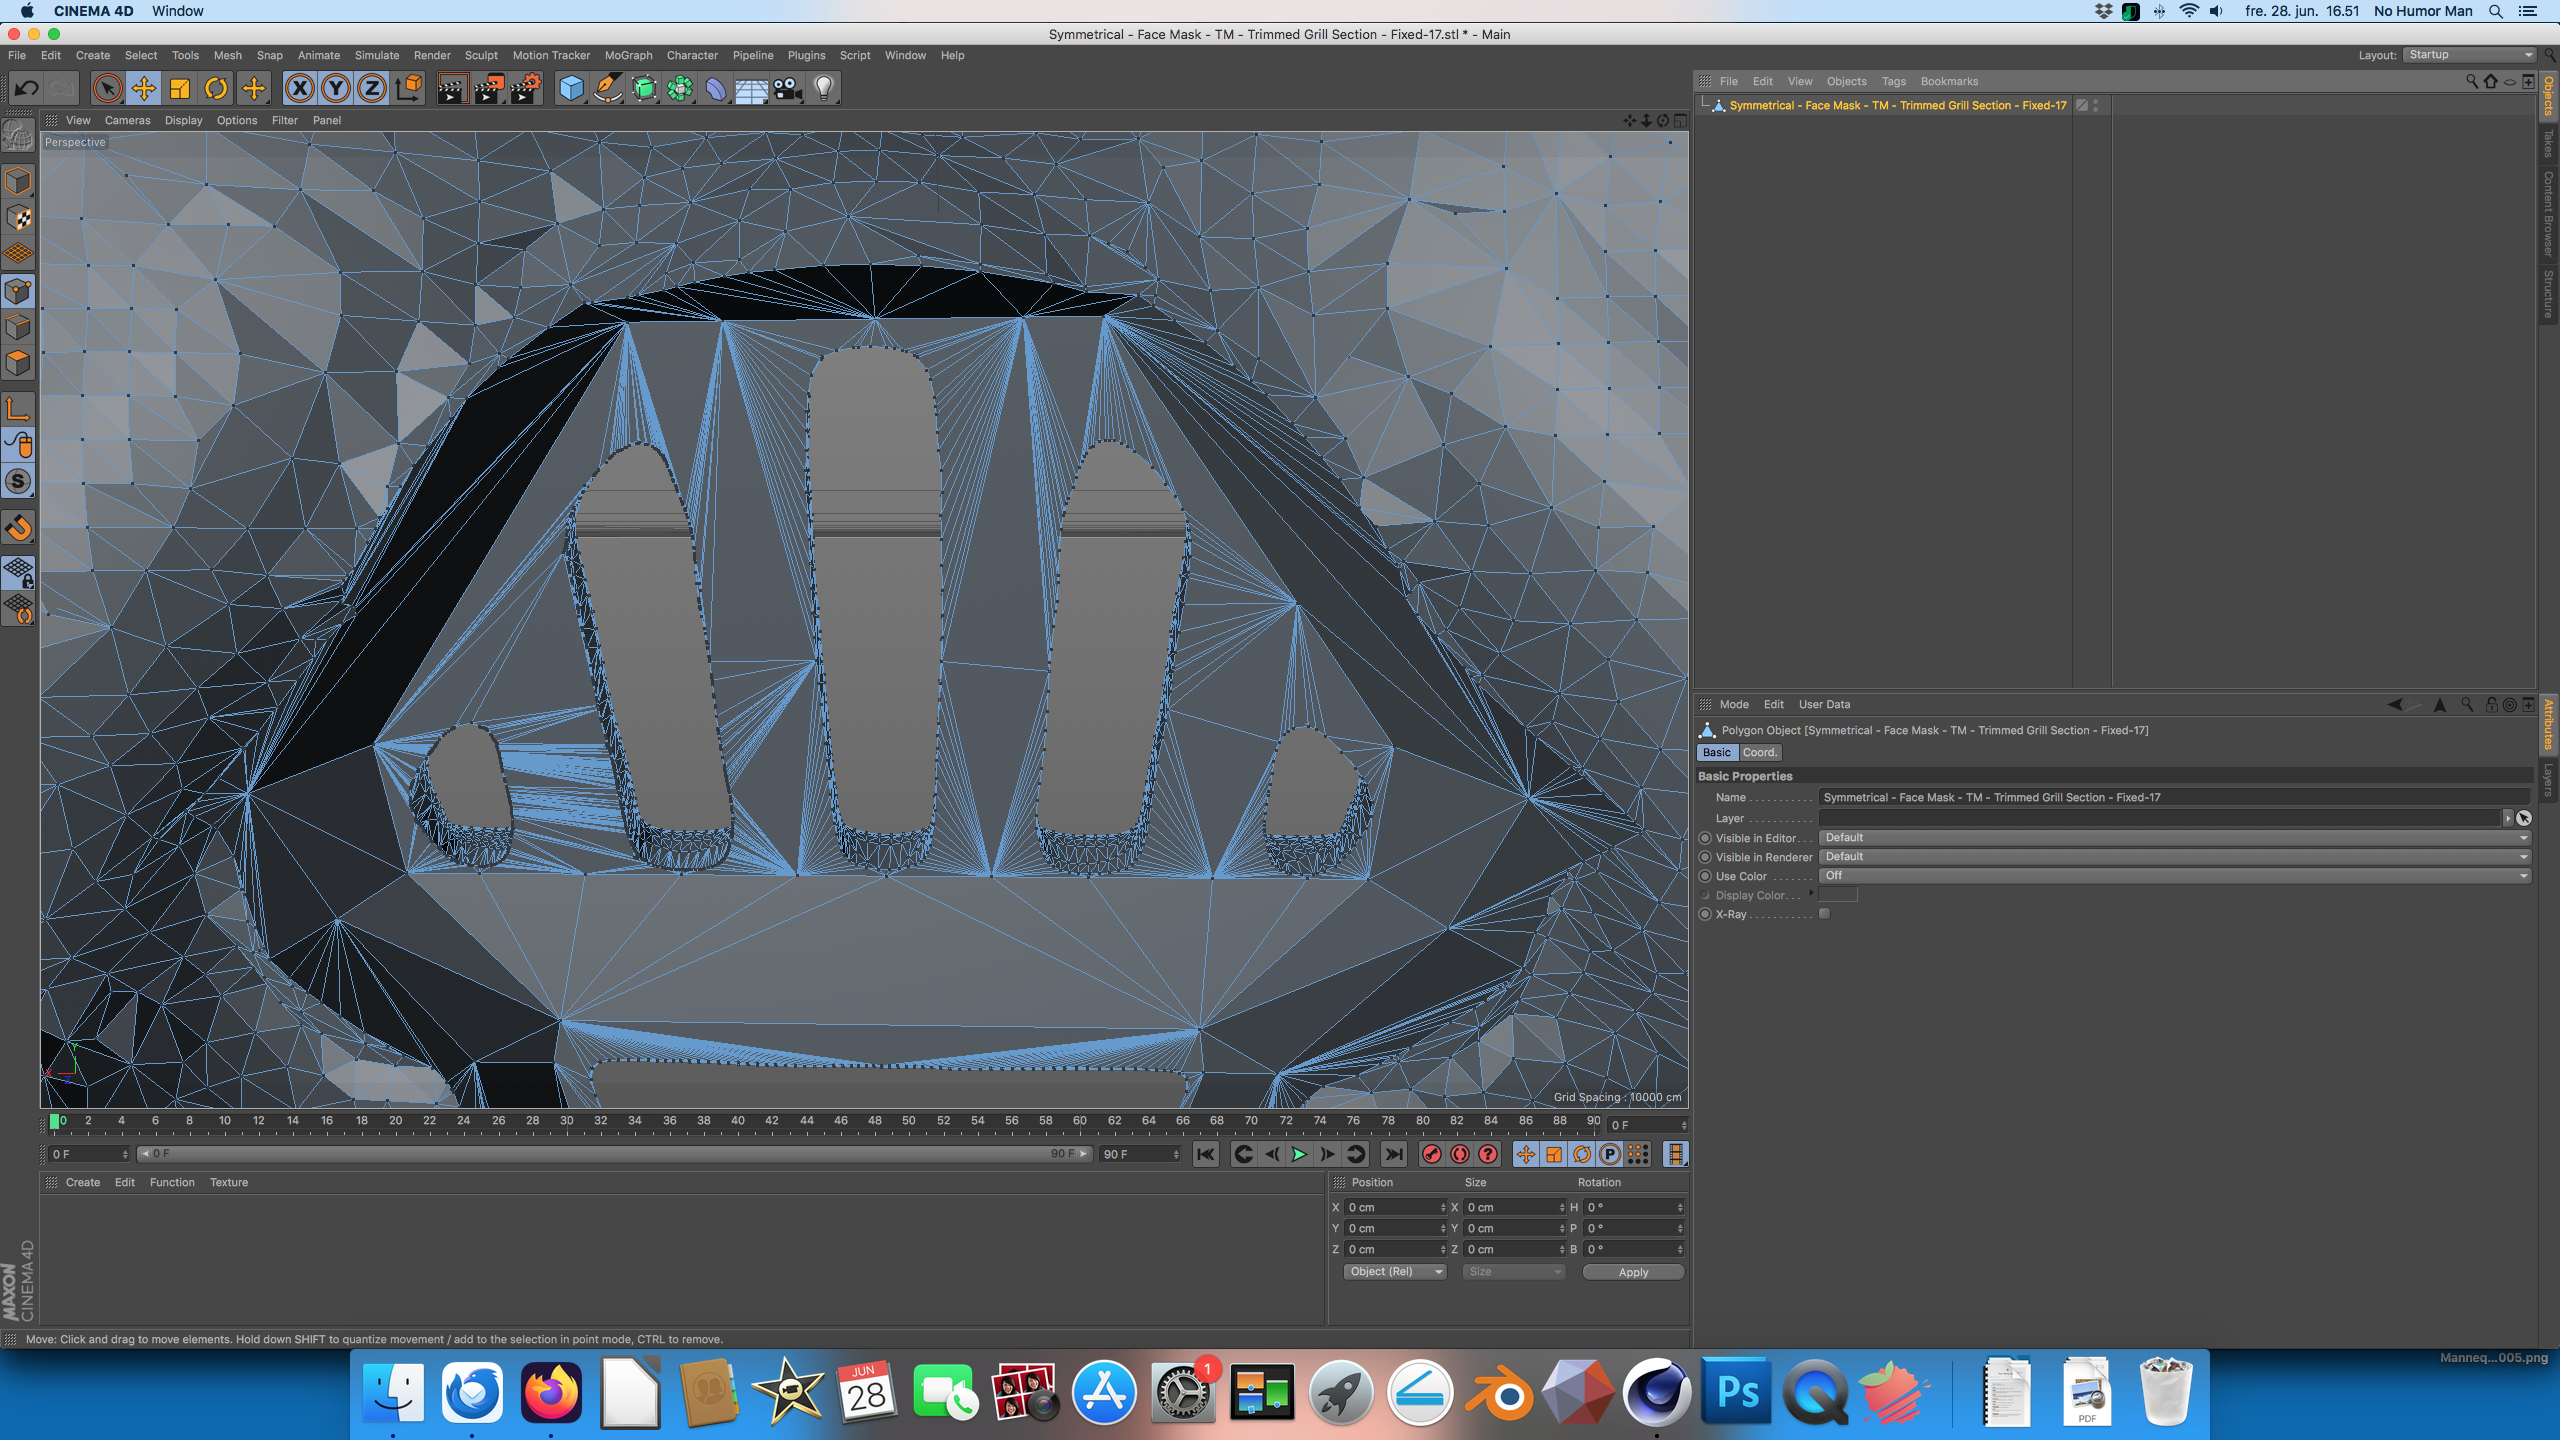Activate the Scale tool

coord(180,88)
